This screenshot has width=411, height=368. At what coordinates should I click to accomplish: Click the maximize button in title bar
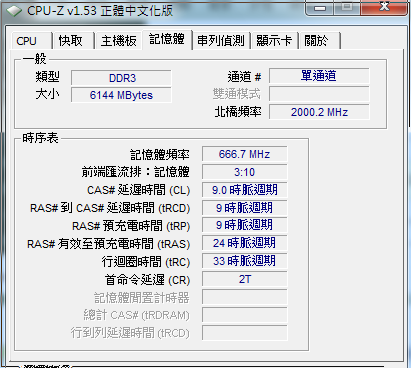347,7
